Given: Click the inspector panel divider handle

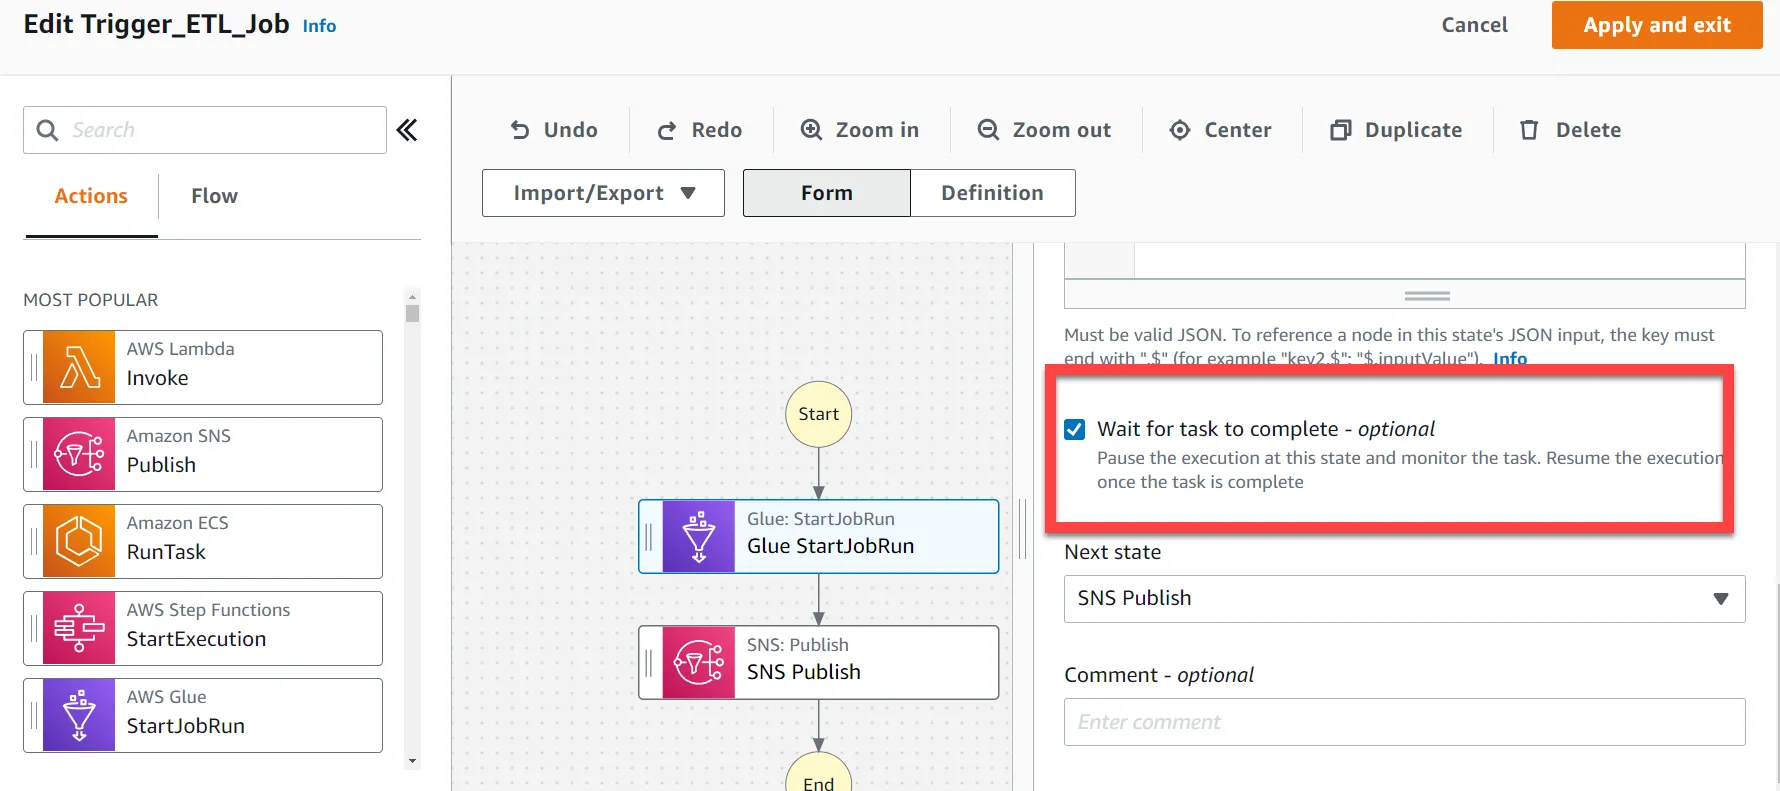Looking at the screenshot, I should pos(1022,528).
